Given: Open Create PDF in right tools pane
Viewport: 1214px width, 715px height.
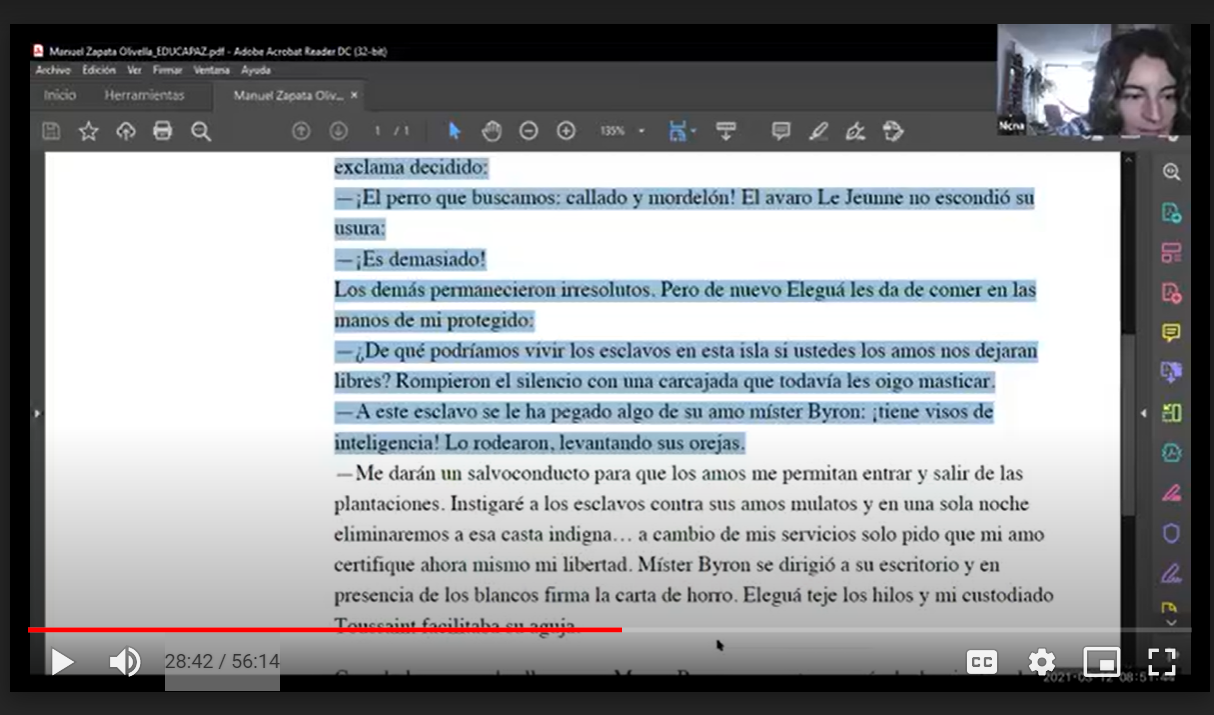Looking at the screenshot, I should 1171,293.
